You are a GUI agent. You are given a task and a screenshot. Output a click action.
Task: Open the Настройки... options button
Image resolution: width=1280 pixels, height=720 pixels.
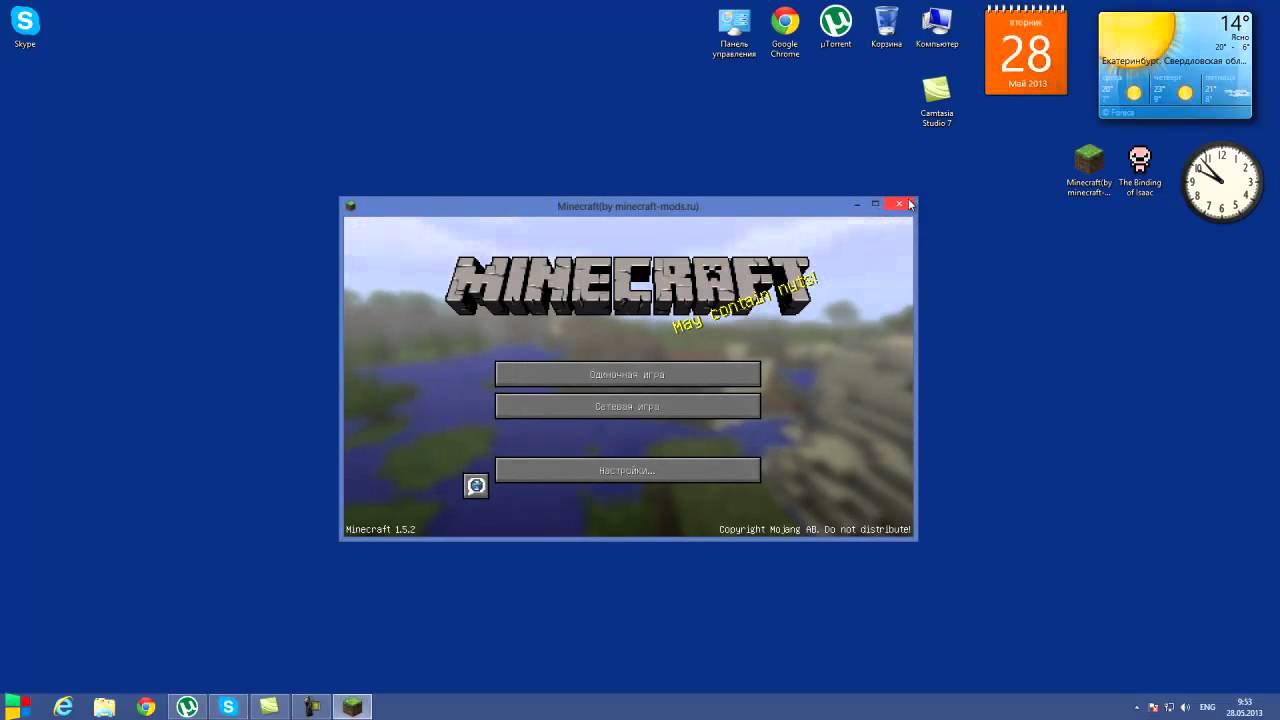[x=628, y=470]
